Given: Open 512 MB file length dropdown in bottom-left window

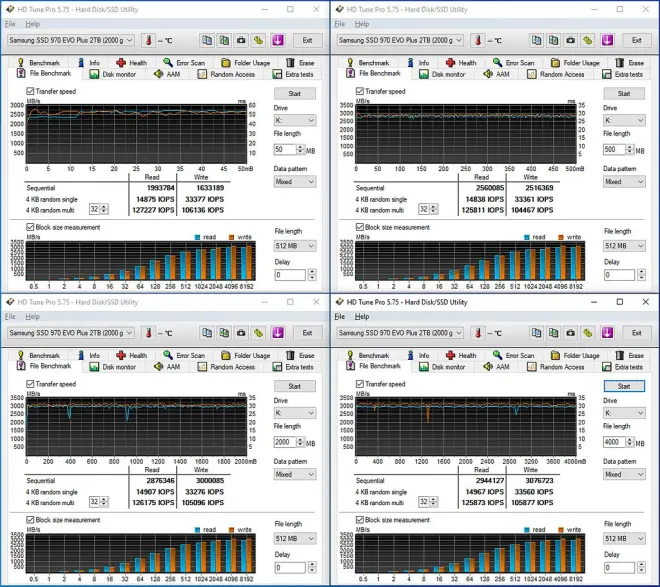Looking at the screenshot, I should coord(294,538).
